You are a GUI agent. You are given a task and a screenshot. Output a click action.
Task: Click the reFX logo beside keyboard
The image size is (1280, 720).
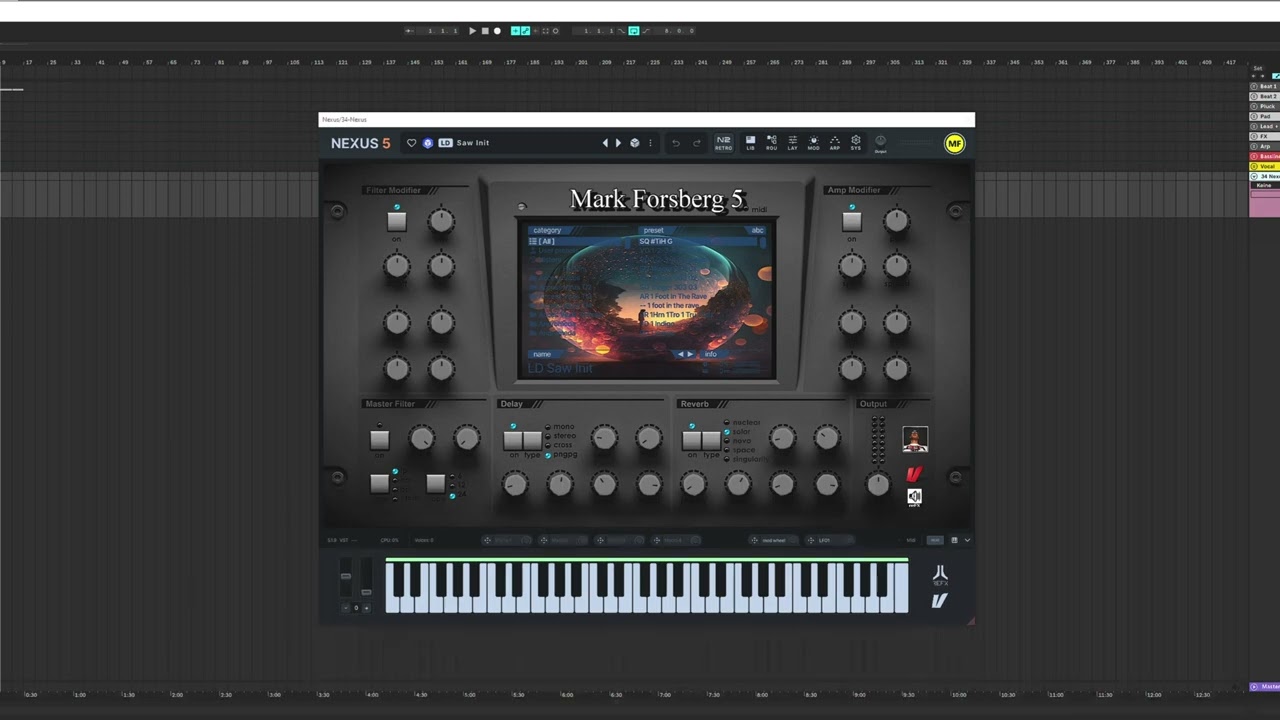[940, 576]
